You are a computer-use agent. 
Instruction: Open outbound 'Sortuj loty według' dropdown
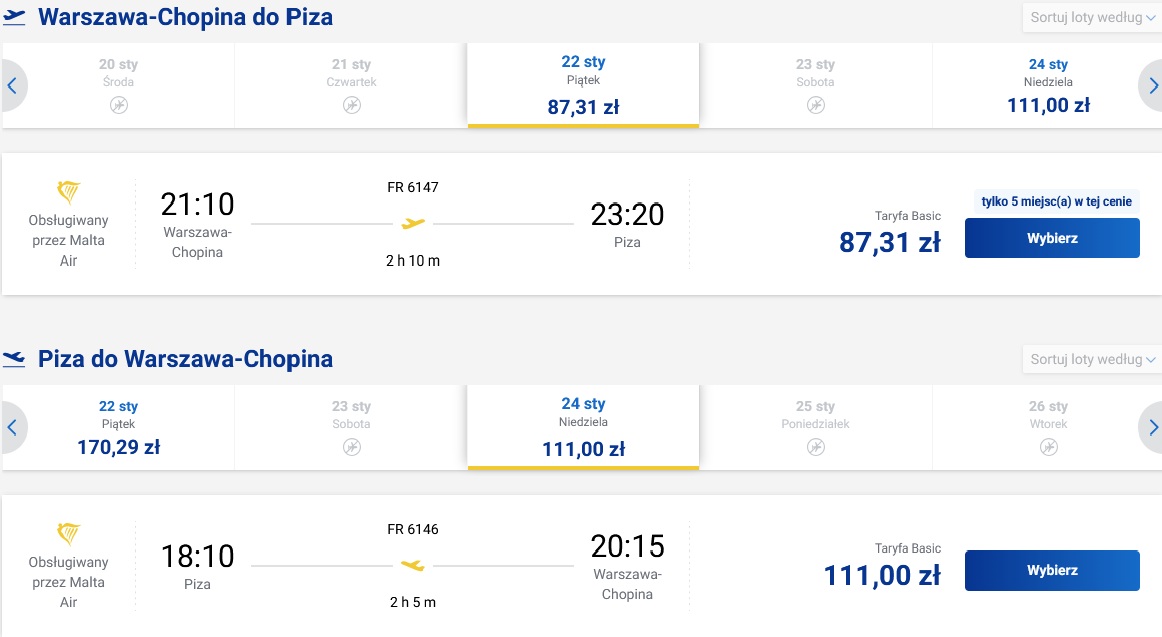pos(1092,18)
